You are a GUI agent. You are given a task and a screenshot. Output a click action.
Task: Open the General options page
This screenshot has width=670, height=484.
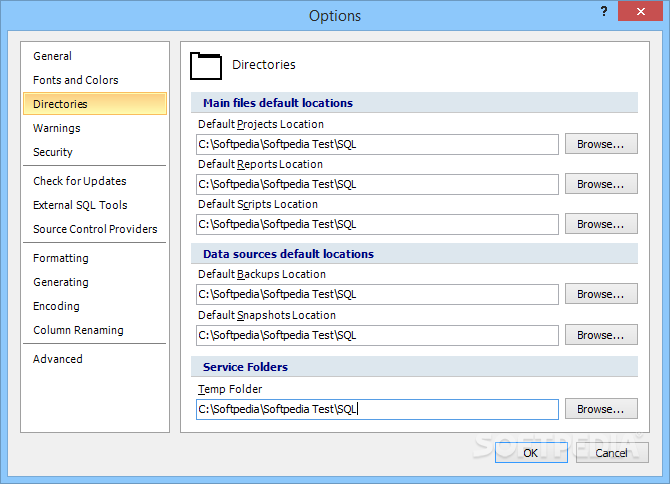pos(53,56)
